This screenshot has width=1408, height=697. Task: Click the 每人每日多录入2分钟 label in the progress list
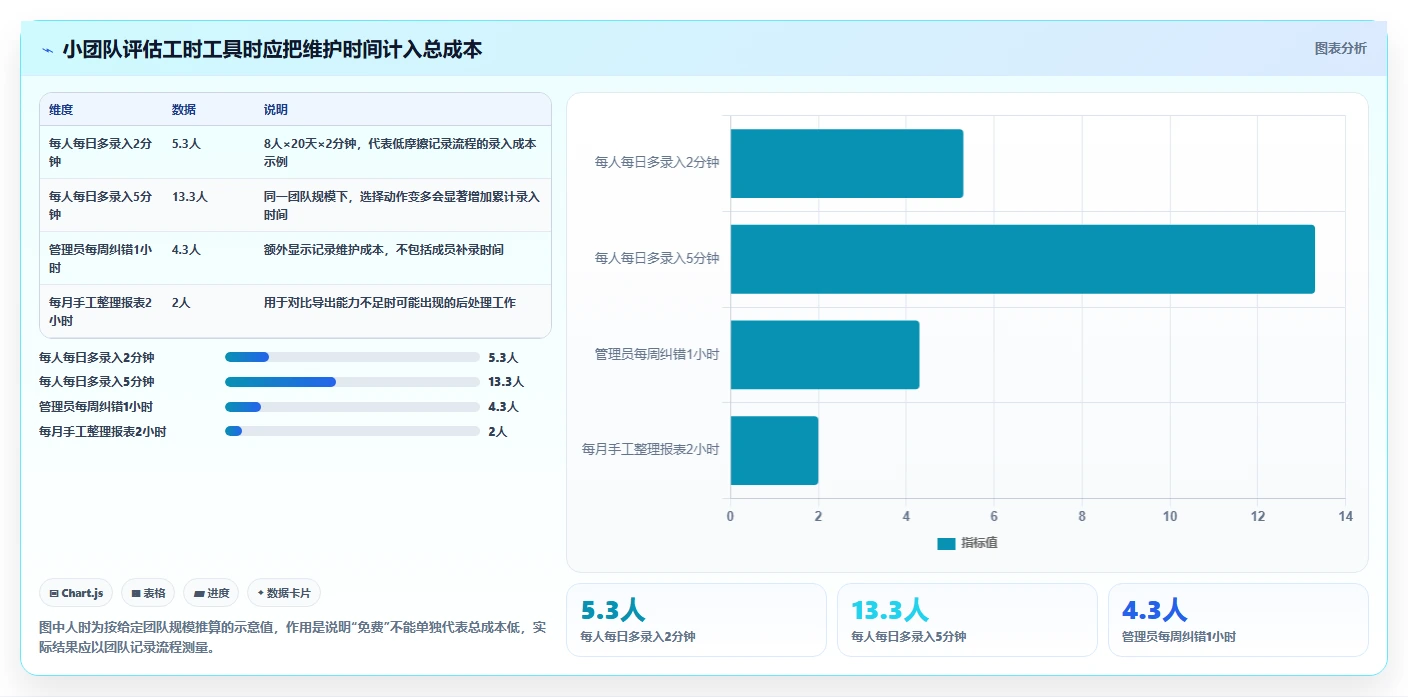pos(96,357)
